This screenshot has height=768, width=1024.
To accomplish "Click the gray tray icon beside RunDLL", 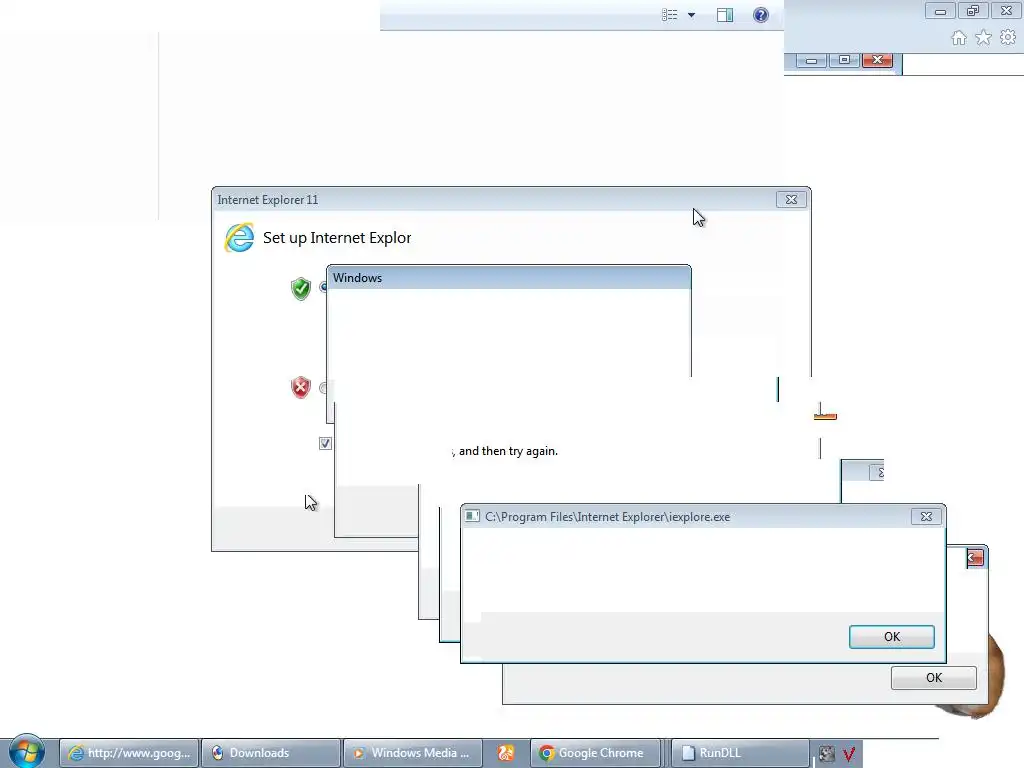I will coord(827,754).
